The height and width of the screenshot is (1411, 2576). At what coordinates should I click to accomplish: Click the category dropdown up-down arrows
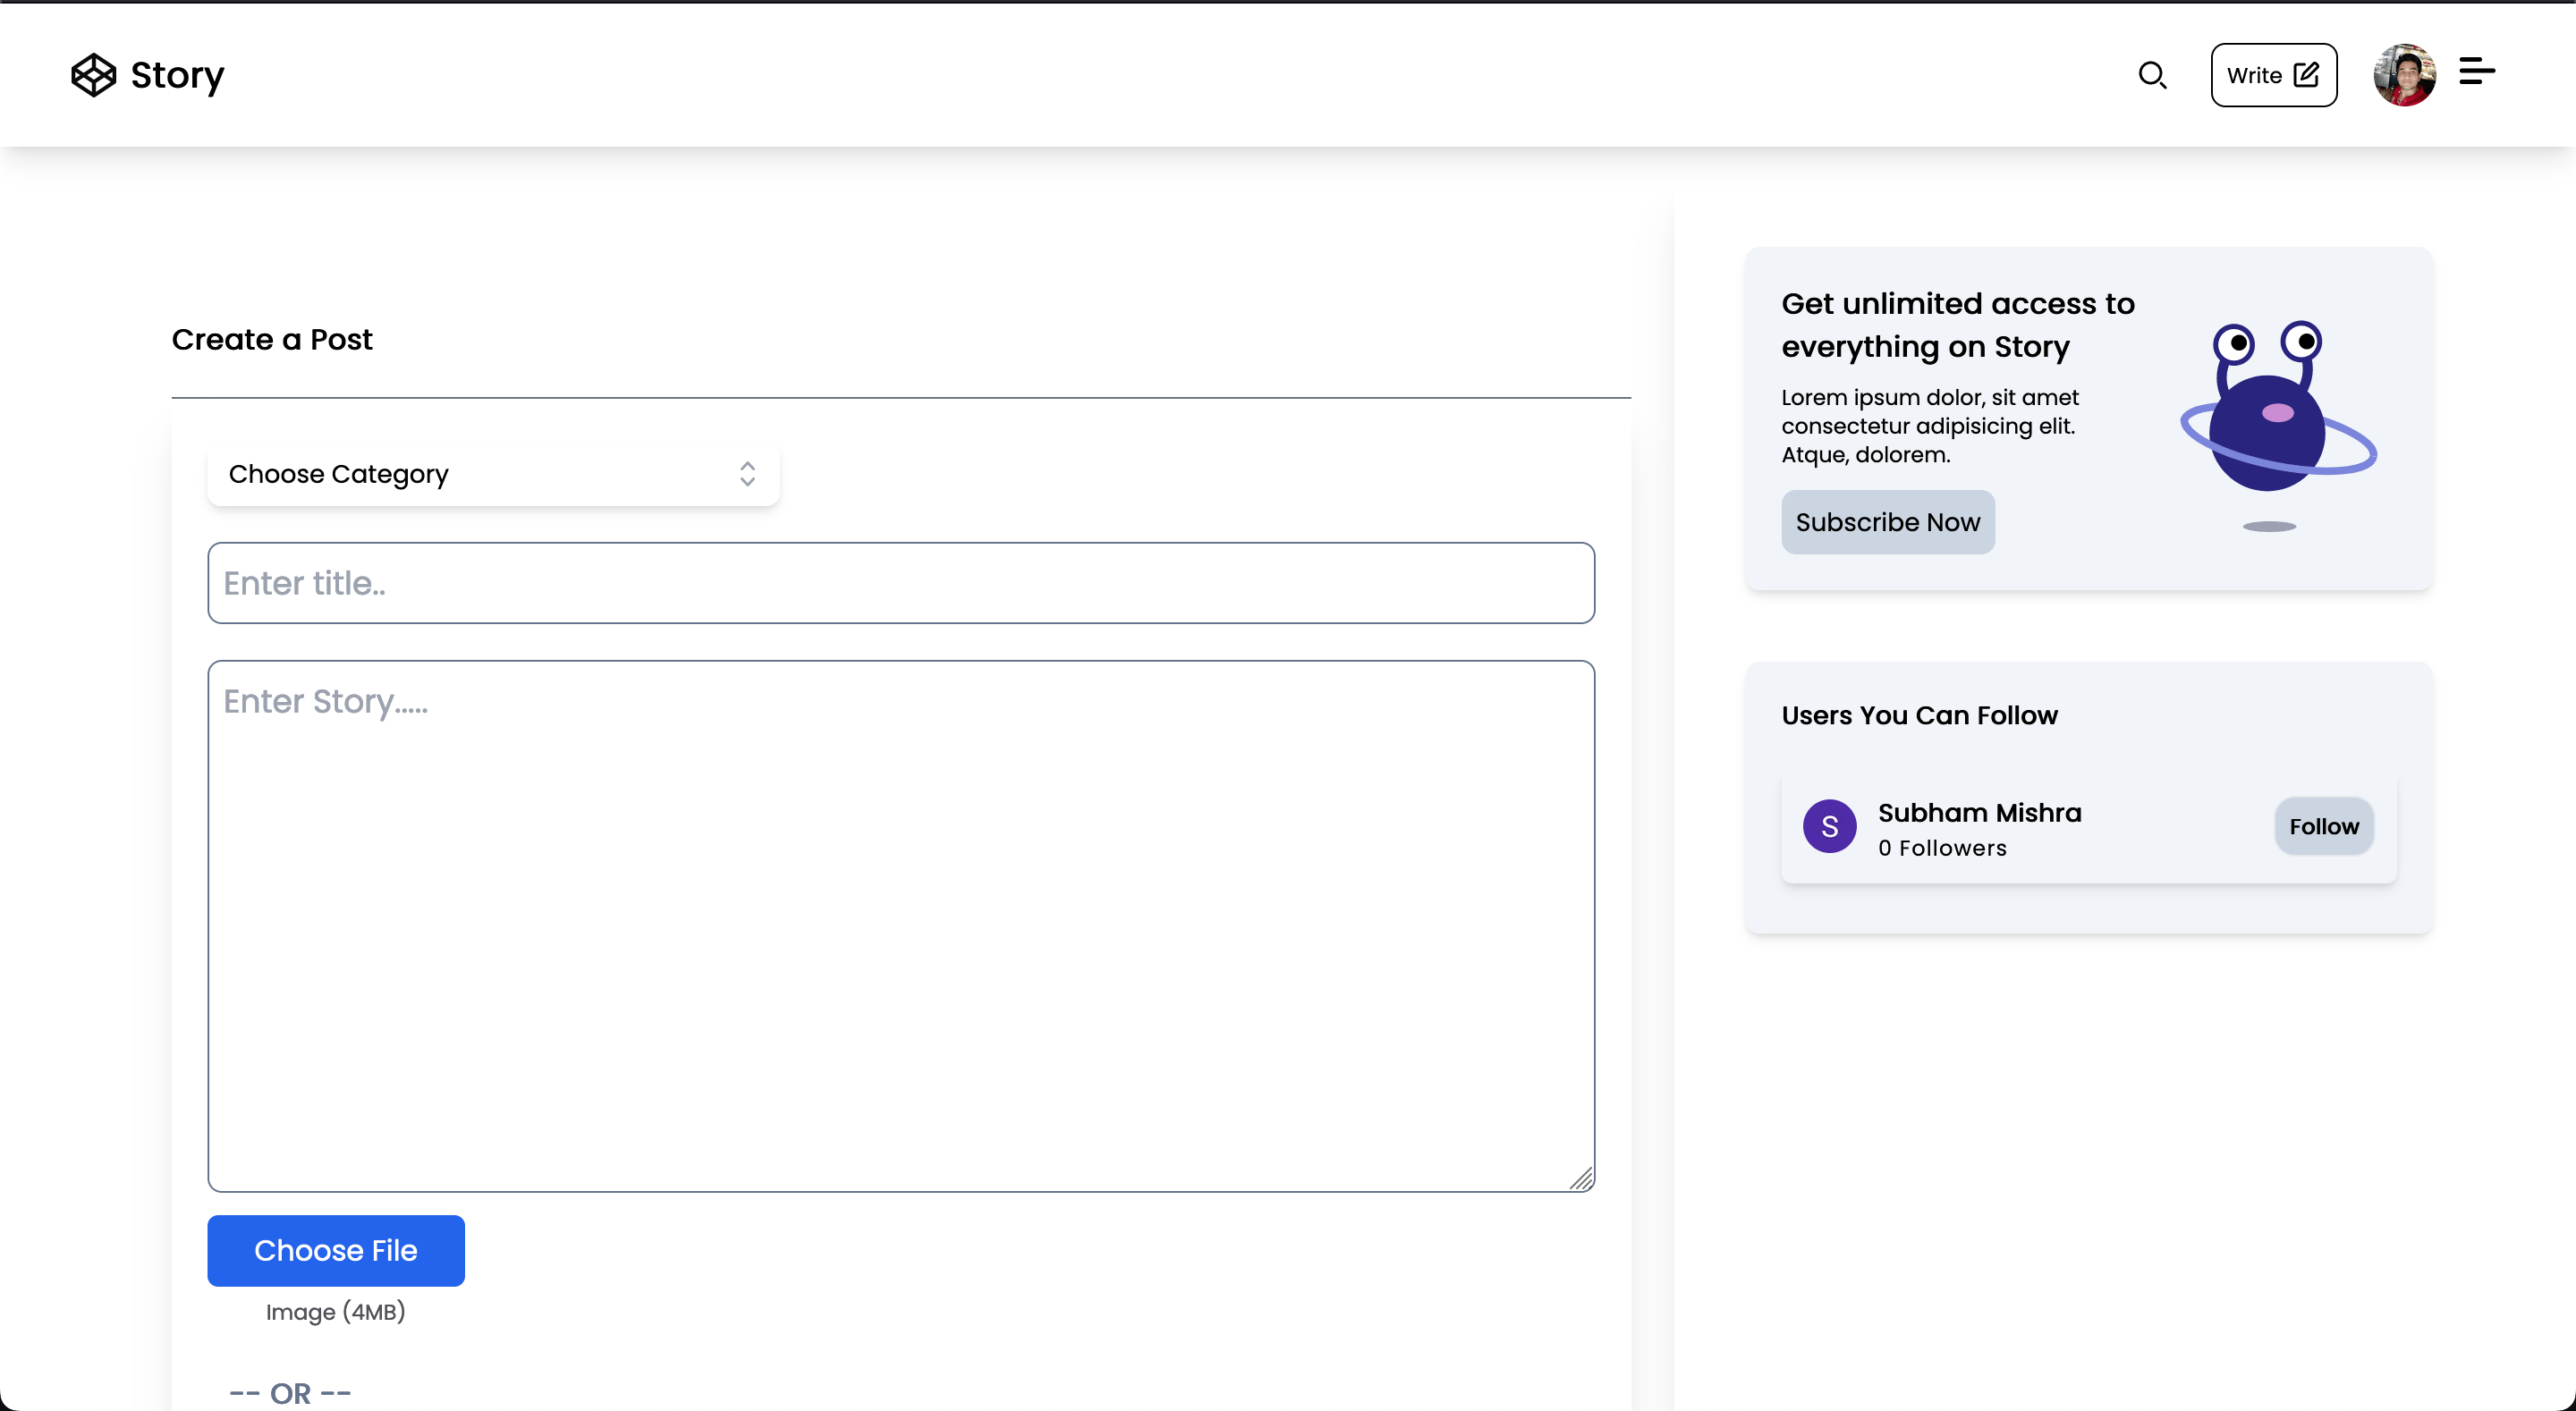coord(747,474)
